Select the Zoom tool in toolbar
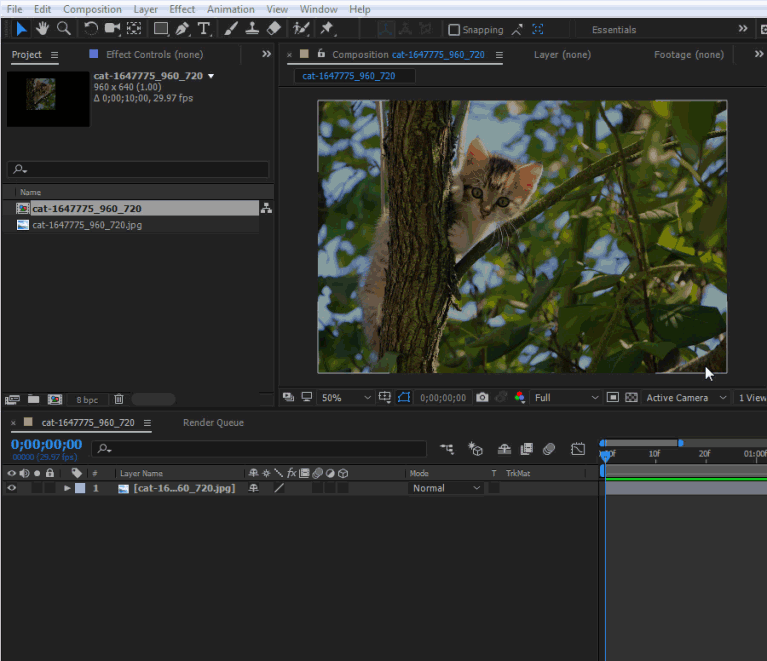This screenshot has height=661, width=767. tap(63, 29)
